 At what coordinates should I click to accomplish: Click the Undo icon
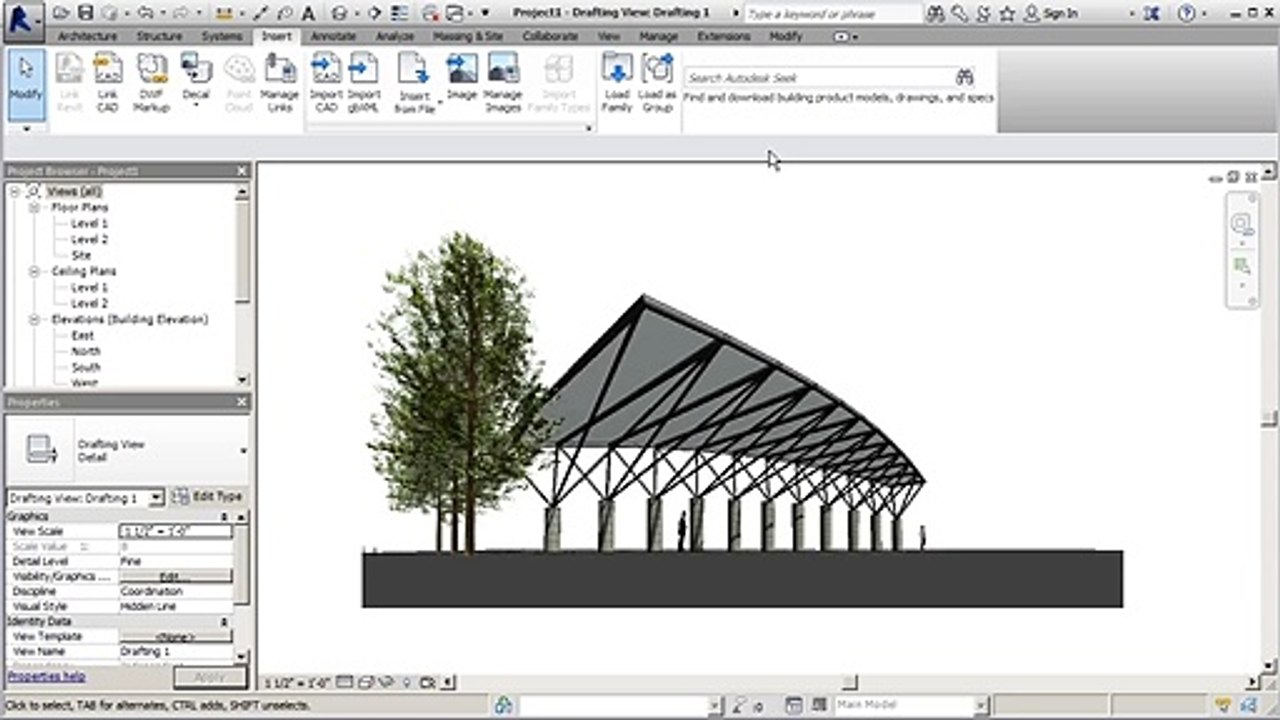(x=143, y=13)
